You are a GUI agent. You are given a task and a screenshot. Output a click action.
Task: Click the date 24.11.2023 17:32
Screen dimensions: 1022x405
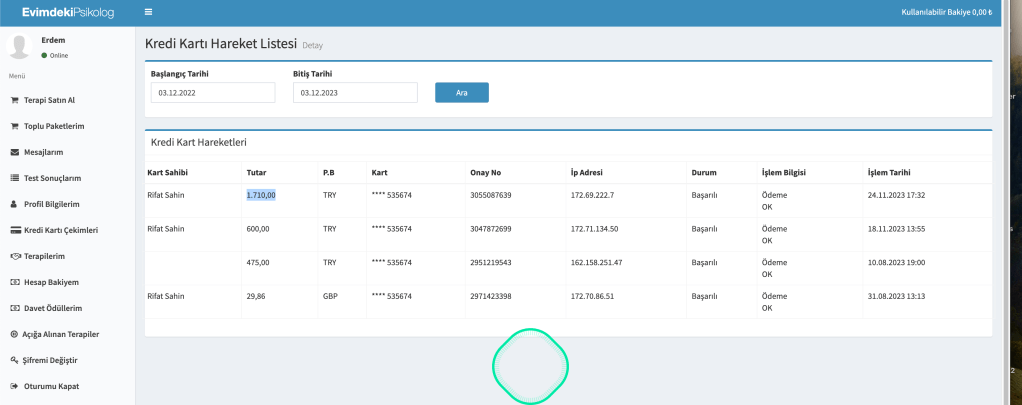tap(896, 194)
